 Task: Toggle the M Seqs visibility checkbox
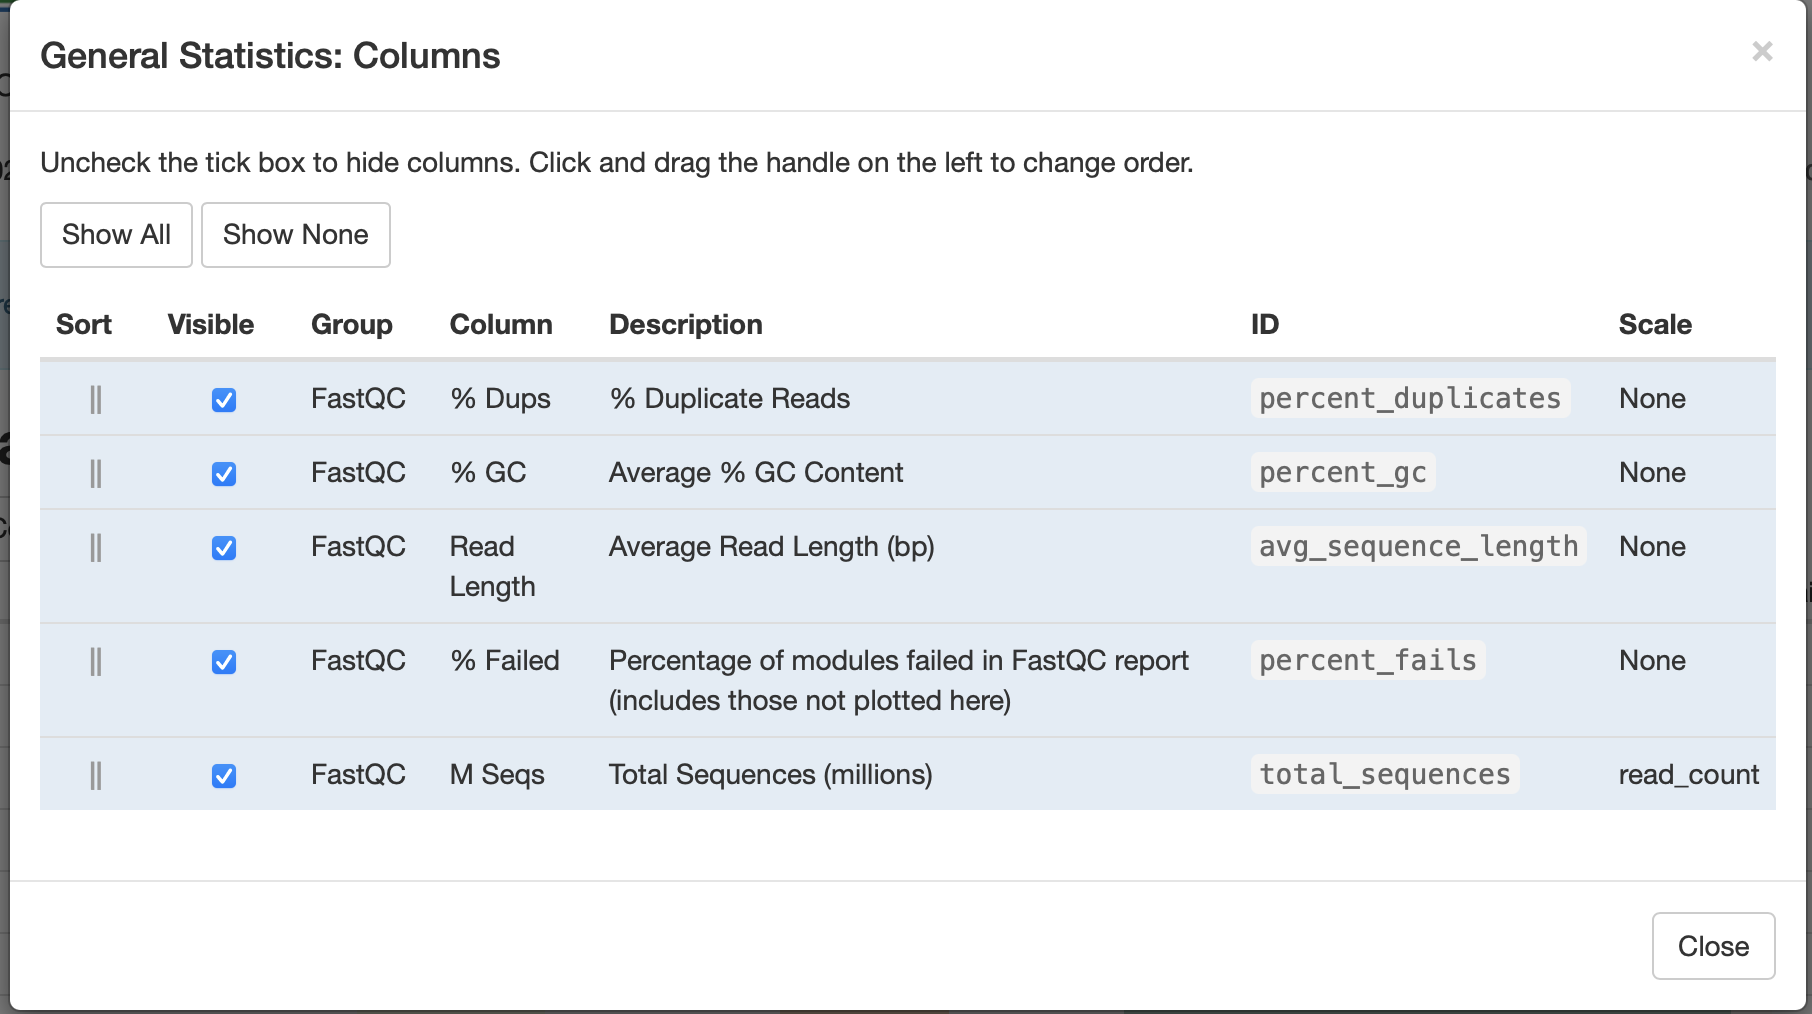pyautogui.click(x=224, y=776)
